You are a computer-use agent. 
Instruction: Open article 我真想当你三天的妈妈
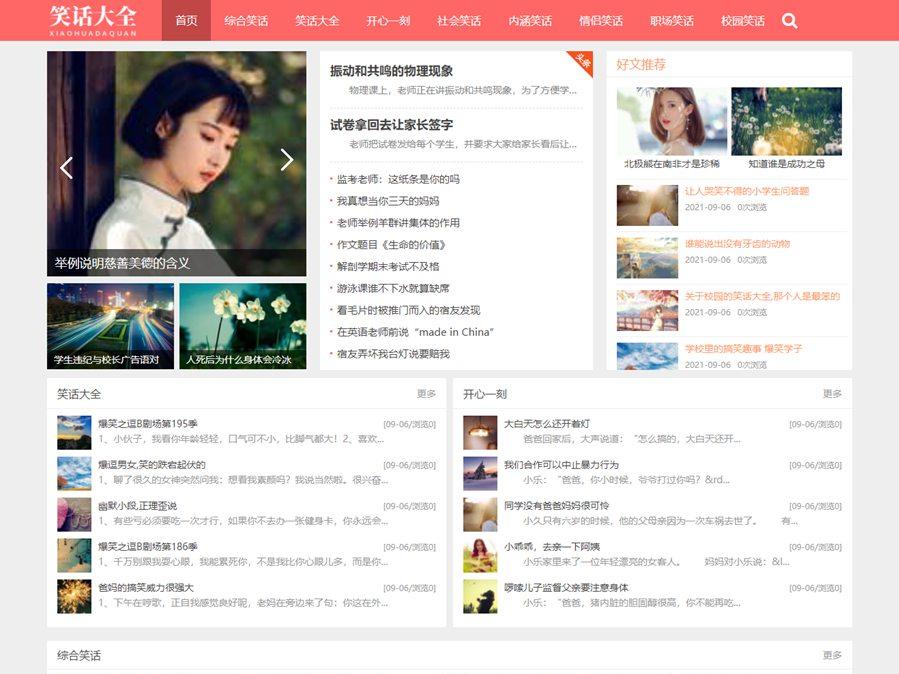click(388, 201)
